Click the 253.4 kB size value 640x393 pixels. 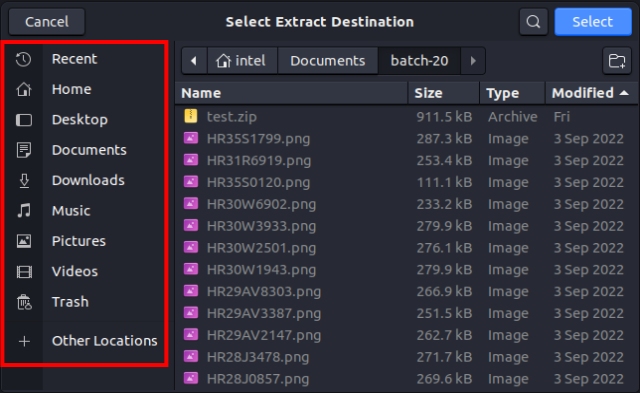(x=444, y=160)
